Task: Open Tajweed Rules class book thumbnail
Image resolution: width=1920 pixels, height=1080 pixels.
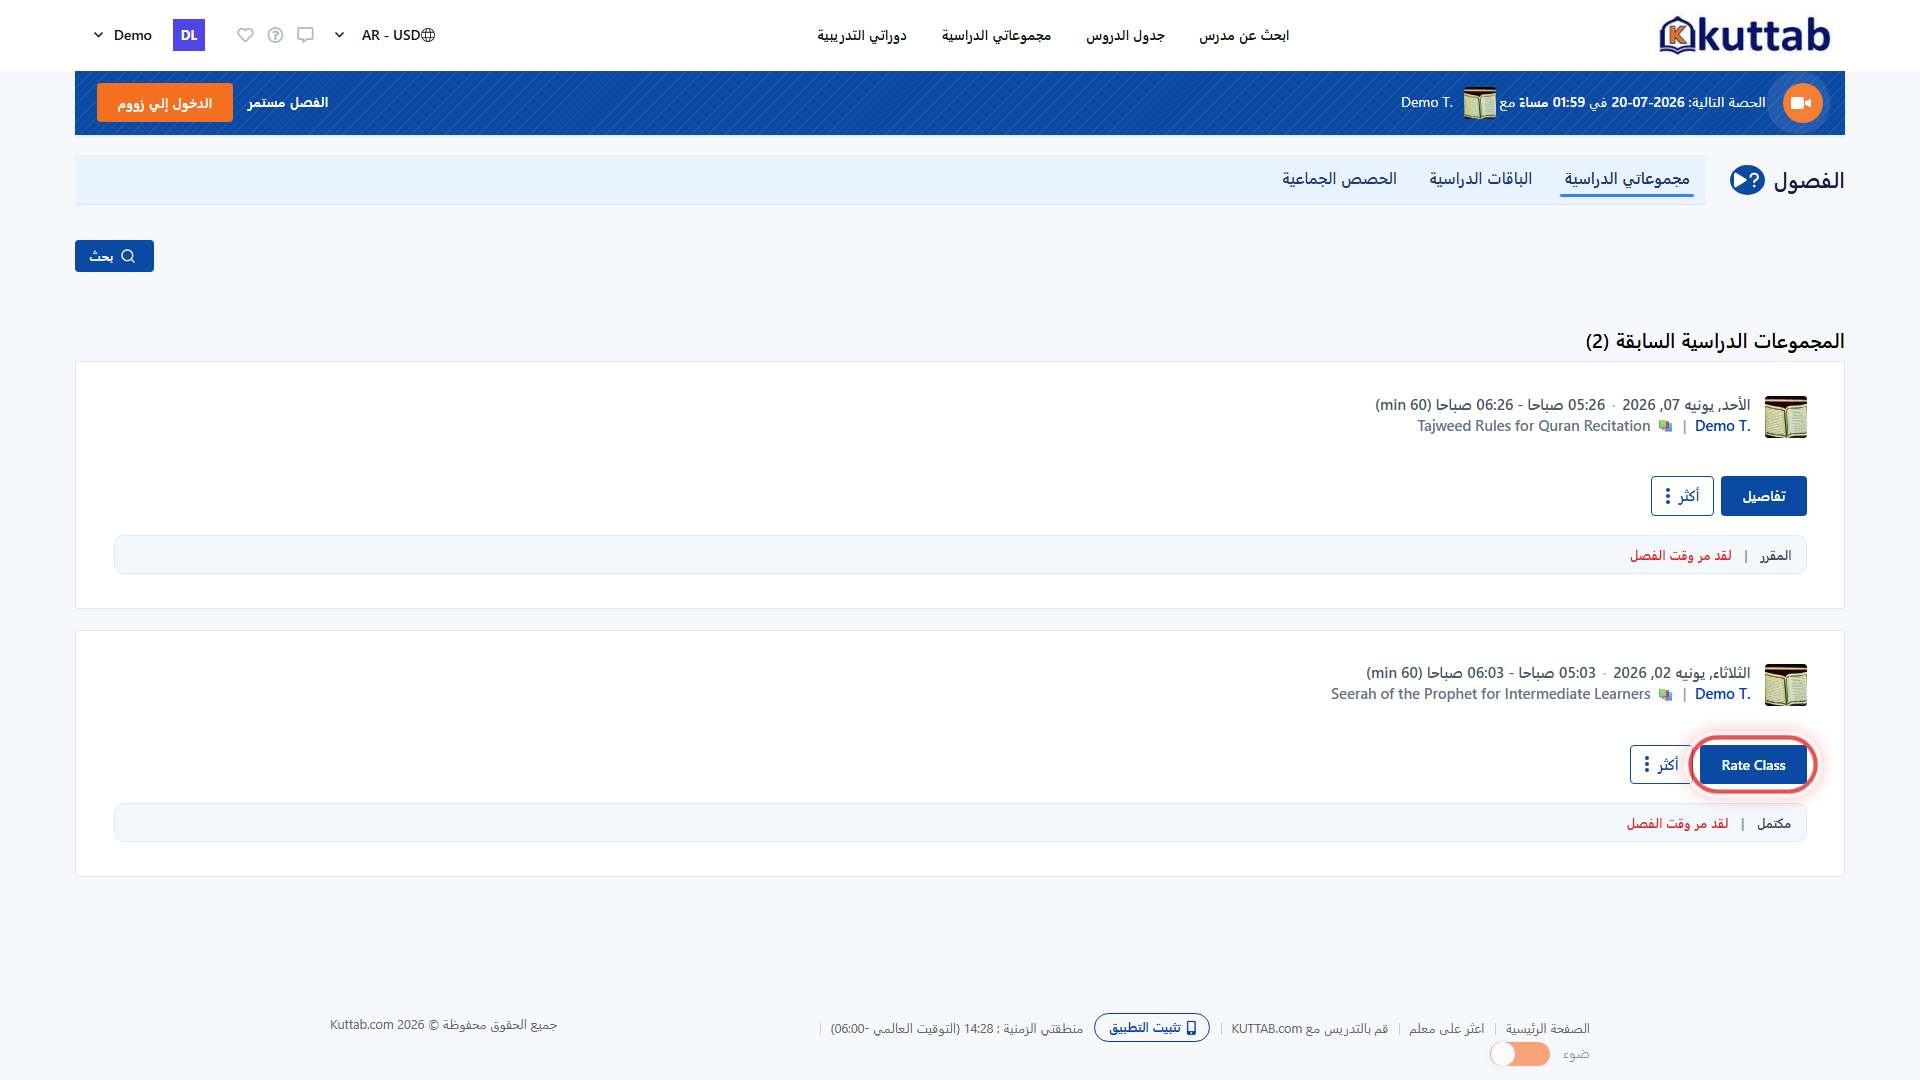Action: pyautogui.click(x=1785, y=417)
